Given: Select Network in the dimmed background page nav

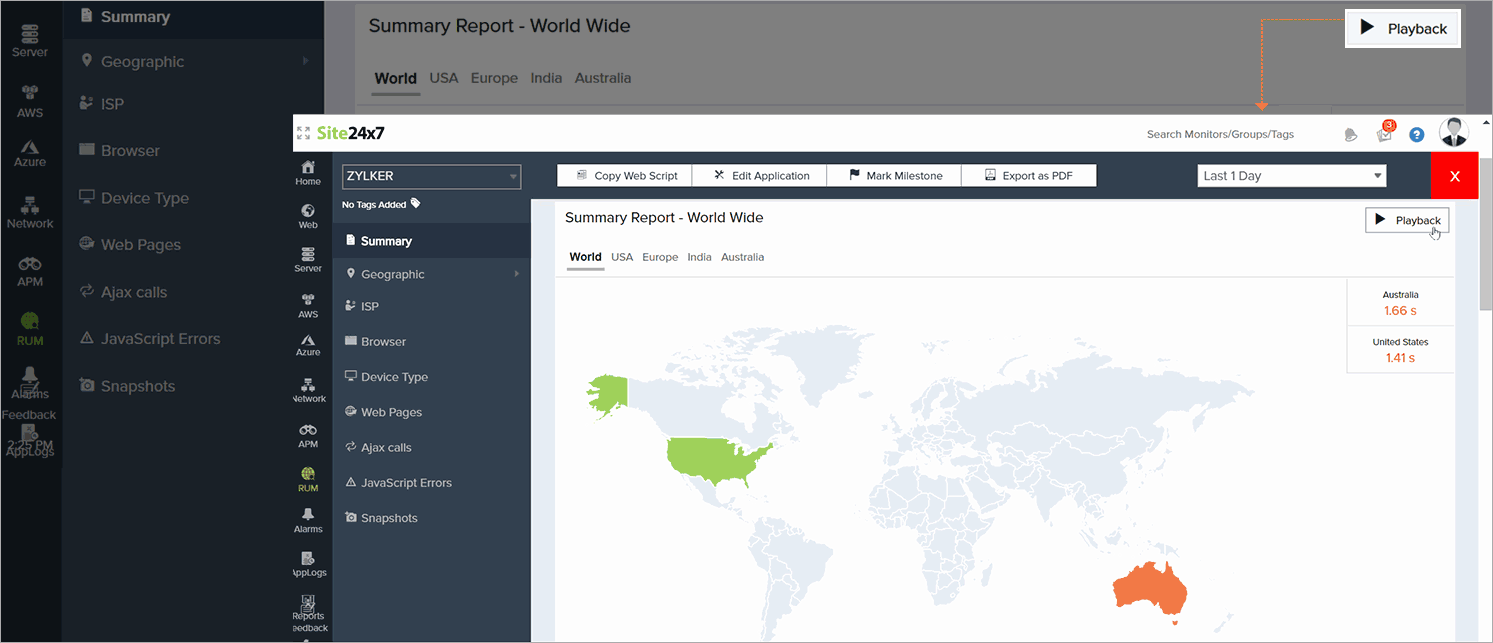Looking at the screenshot, I should [x=30, y=213].
